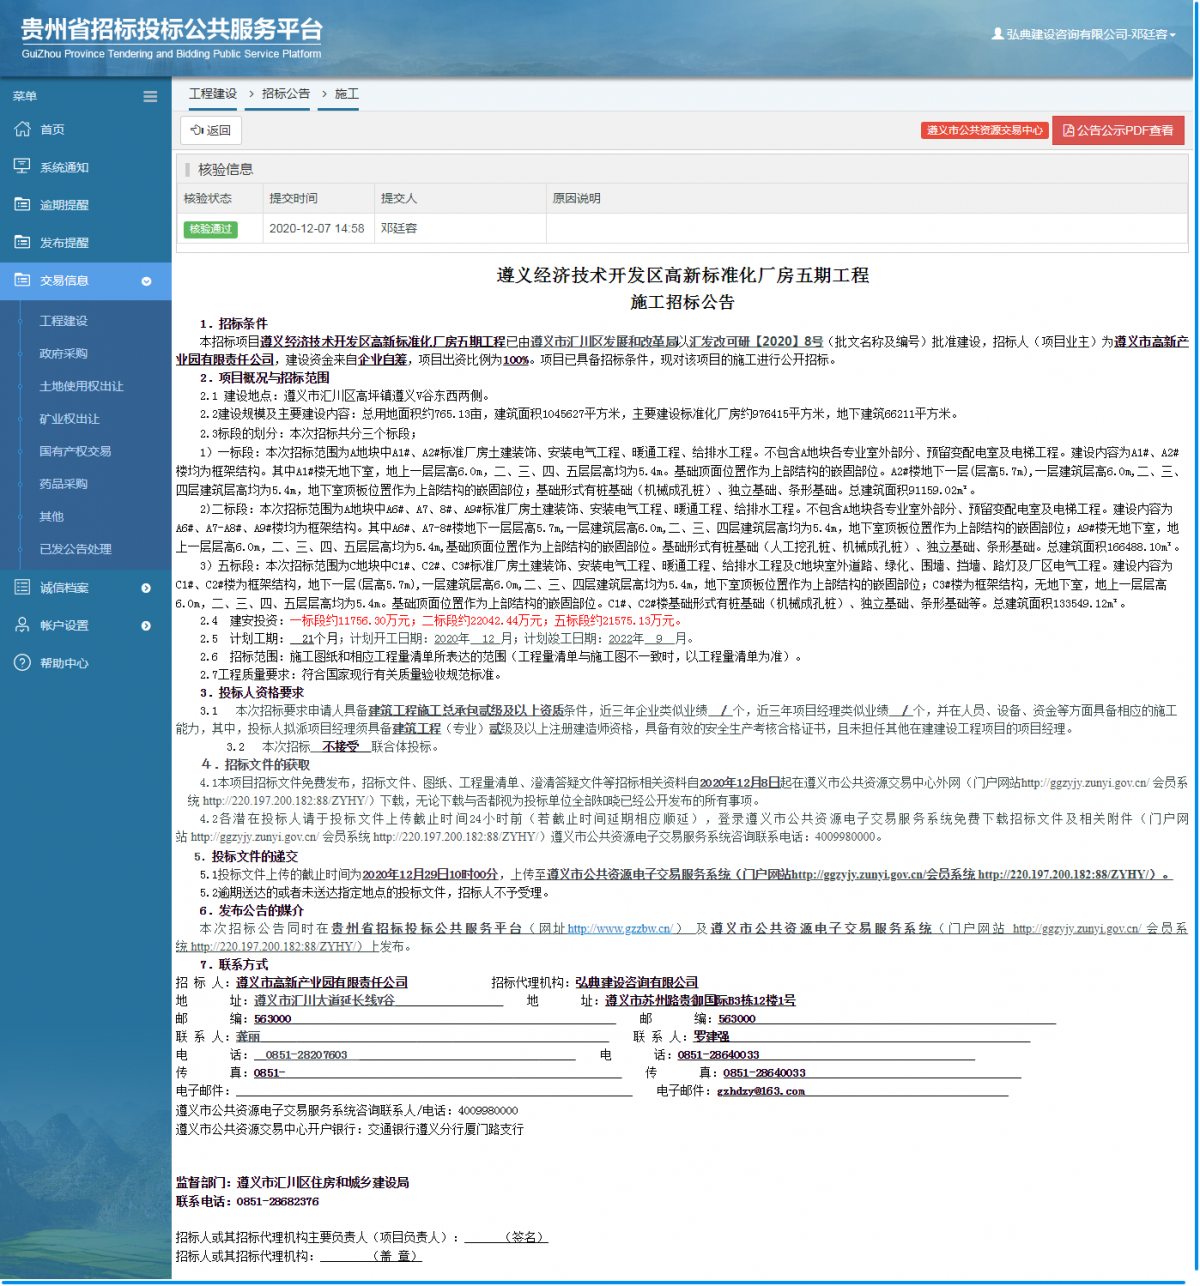
Task: Switch to the 施工 tab
Action: tap(338, 93)
